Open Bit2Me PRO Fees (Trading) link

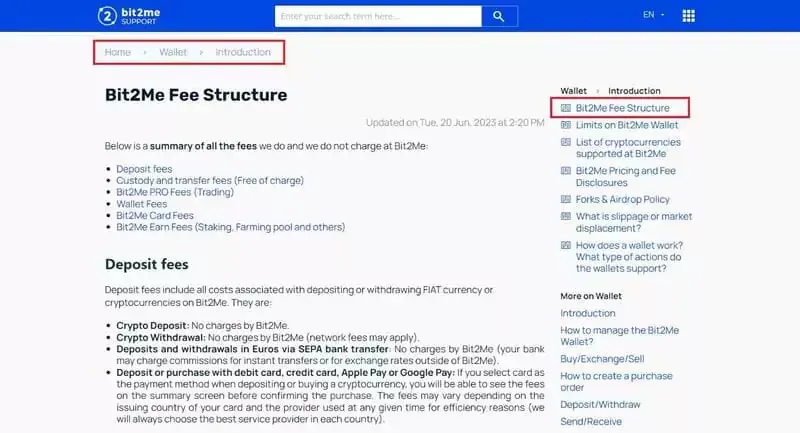pos(175,192)
